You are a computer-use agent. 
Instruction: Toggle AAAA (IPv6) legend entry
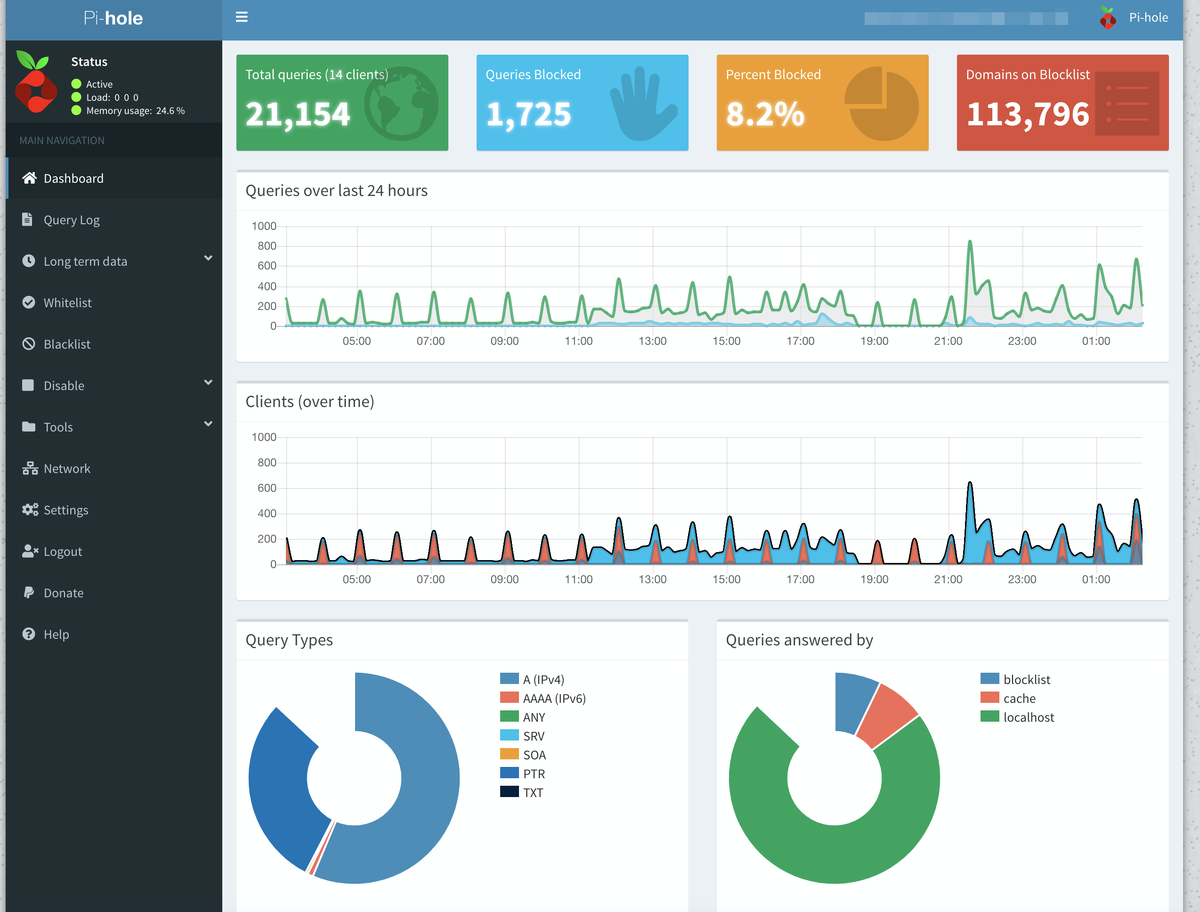click(542, 698)
